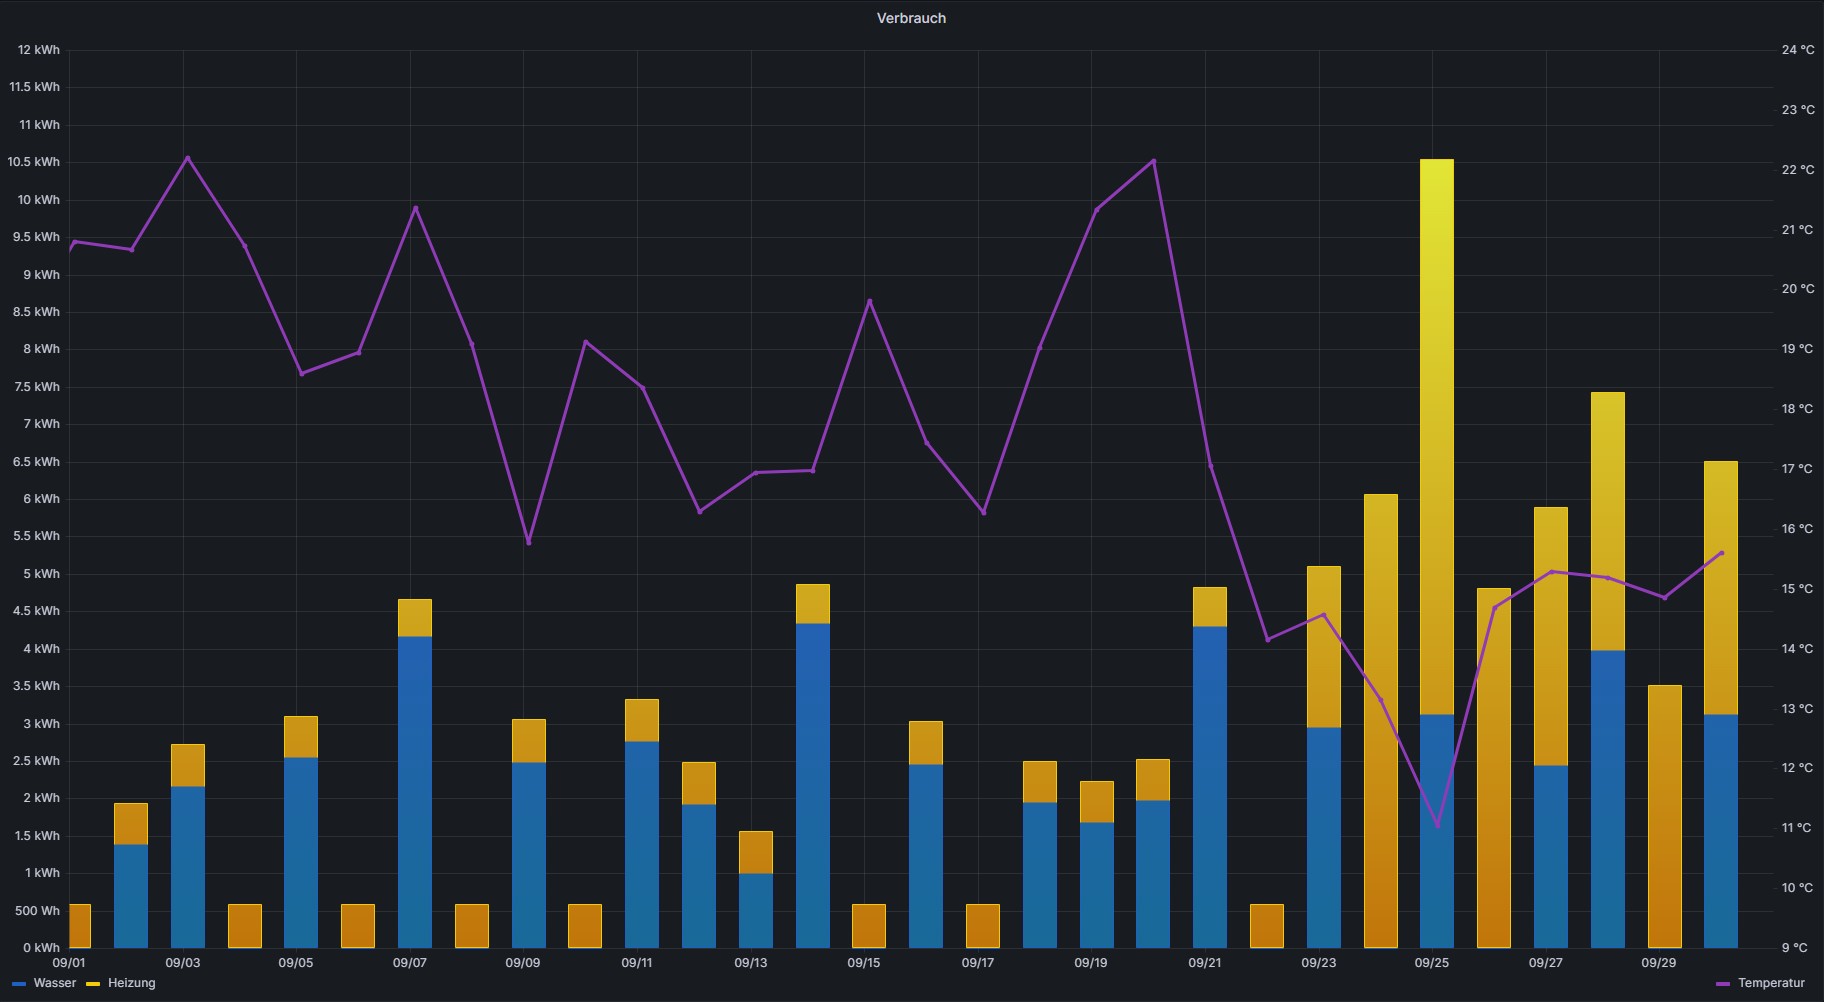Click the first orange bar at 09/01
Screen dimensions: 1824x1002
click(79, 926)
